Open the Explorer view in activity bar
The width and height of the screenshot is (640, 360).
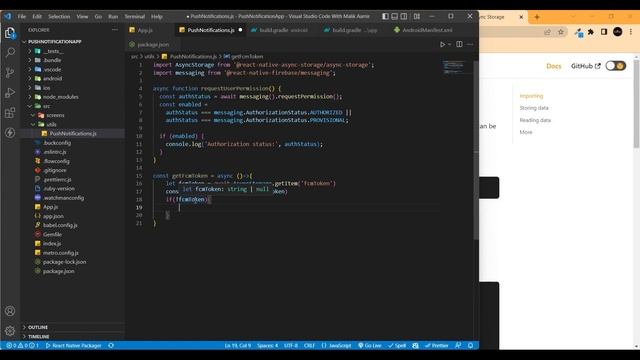tap(10, 33)
